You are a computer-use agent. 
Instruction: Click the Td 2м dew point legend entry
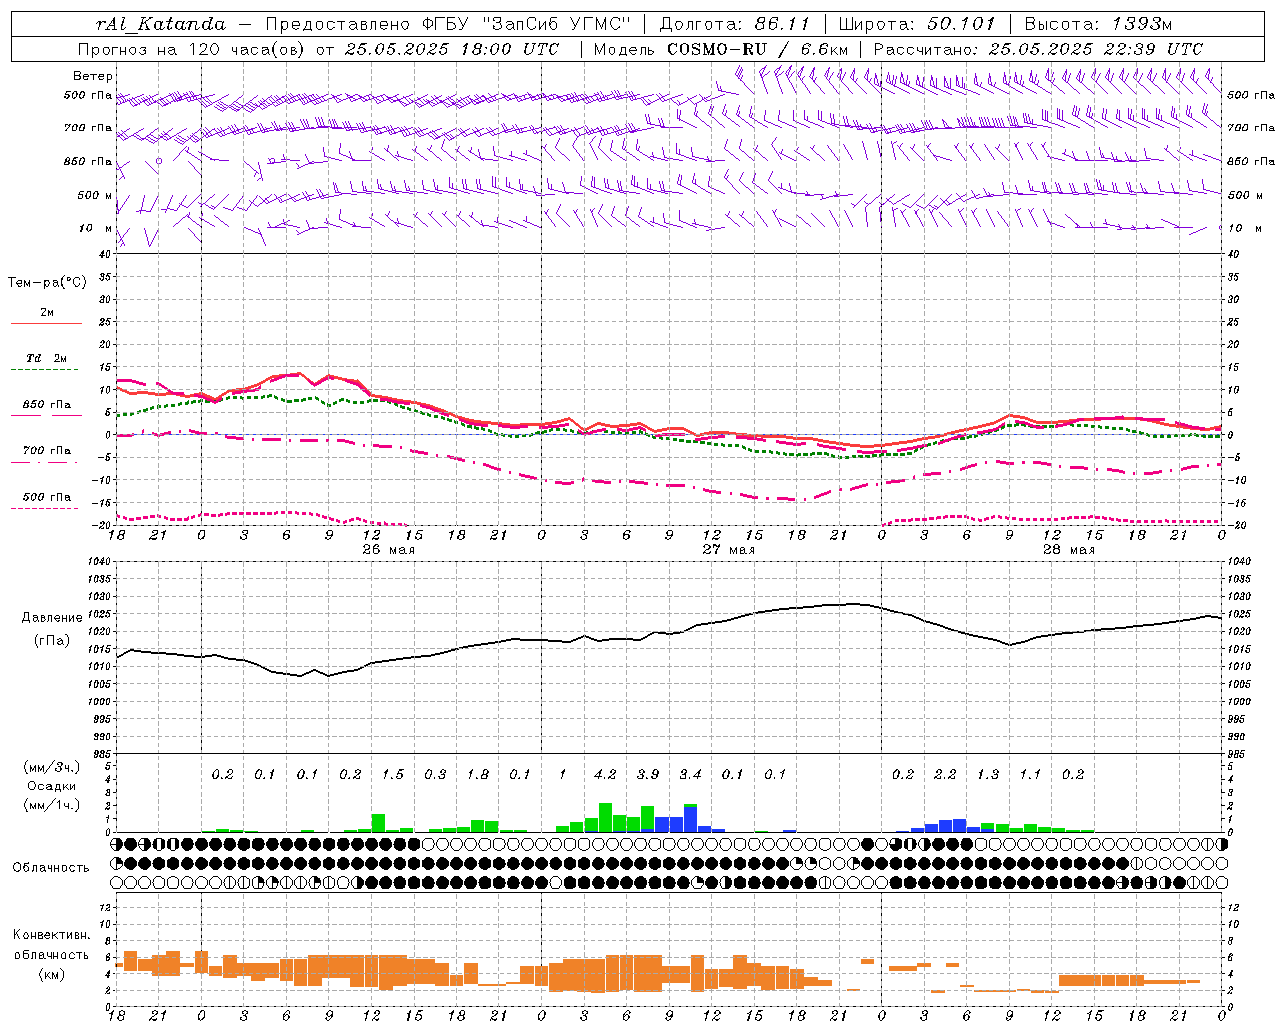coord(47,357)
